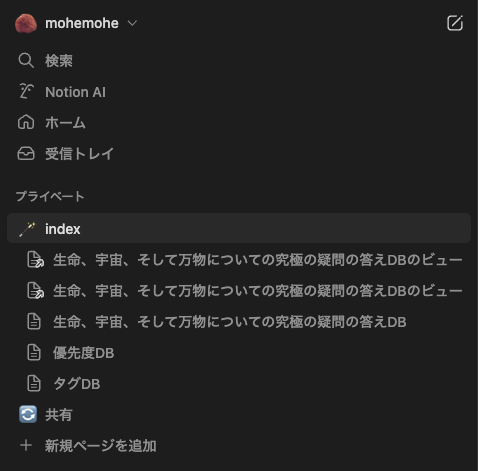Select the index page
The image size is (478, 471).
tap(239, 228)
